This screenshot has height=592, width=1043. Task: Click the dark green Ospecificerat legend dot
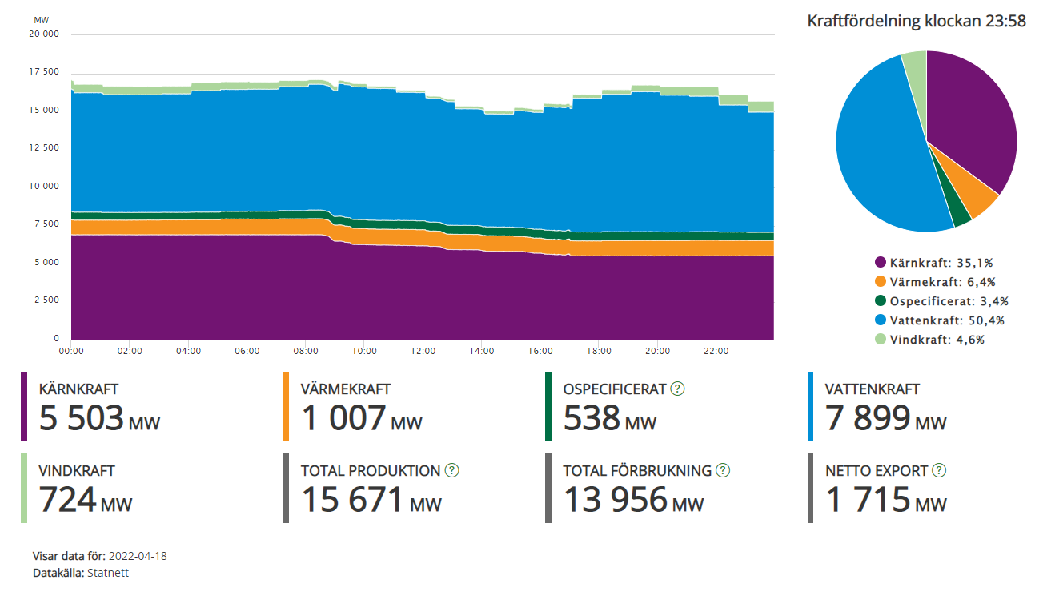pyautogui.click(x=880, y=300)
